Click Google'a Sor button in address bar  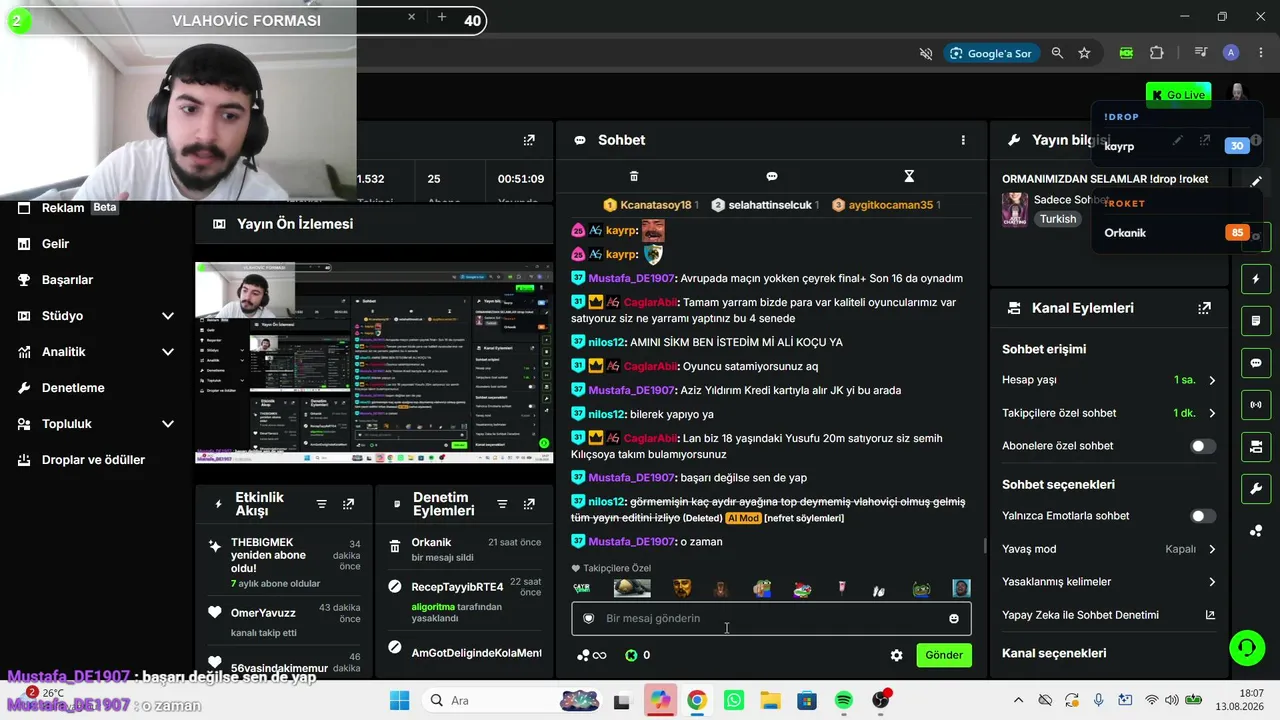pos(990,53)
